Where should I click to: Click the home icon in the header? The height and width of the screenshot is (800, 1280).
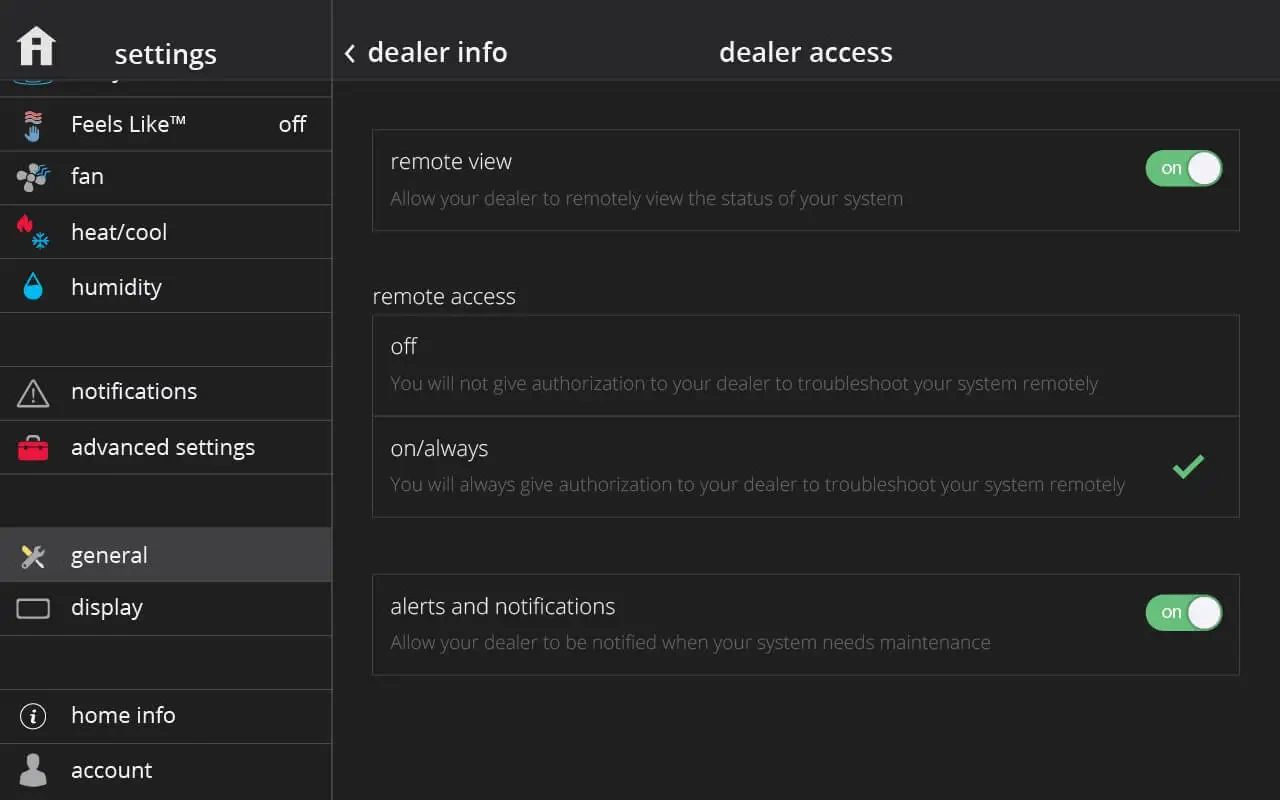[36, 46]
